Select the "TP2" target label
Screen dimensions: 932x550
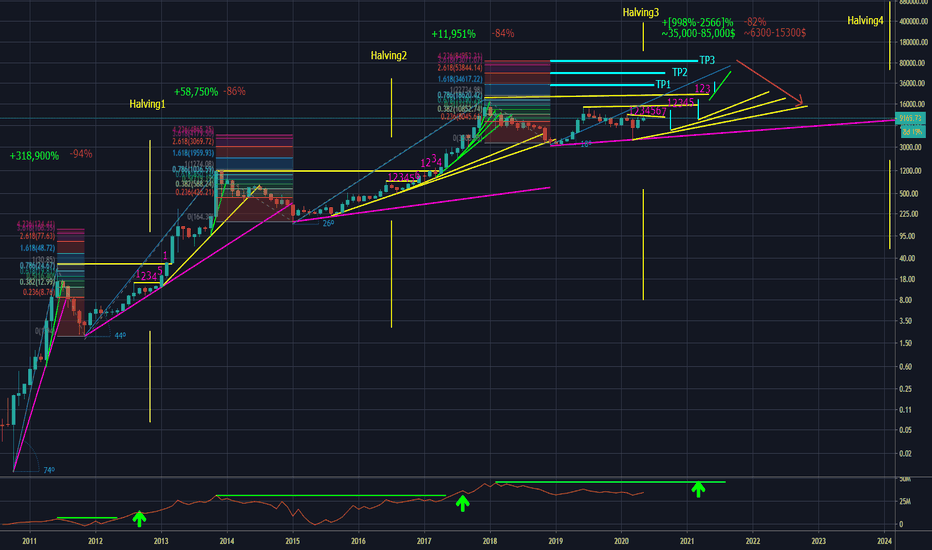tap(679, 73)
